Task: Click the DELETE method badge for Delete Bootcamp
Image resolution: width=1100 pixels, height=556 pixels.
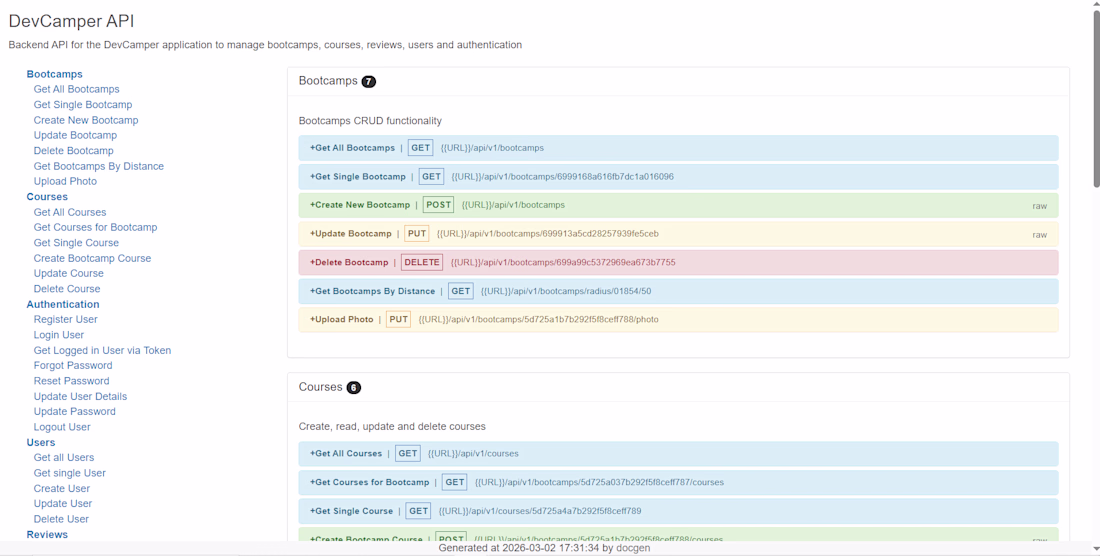Action: tap(422, 263)
